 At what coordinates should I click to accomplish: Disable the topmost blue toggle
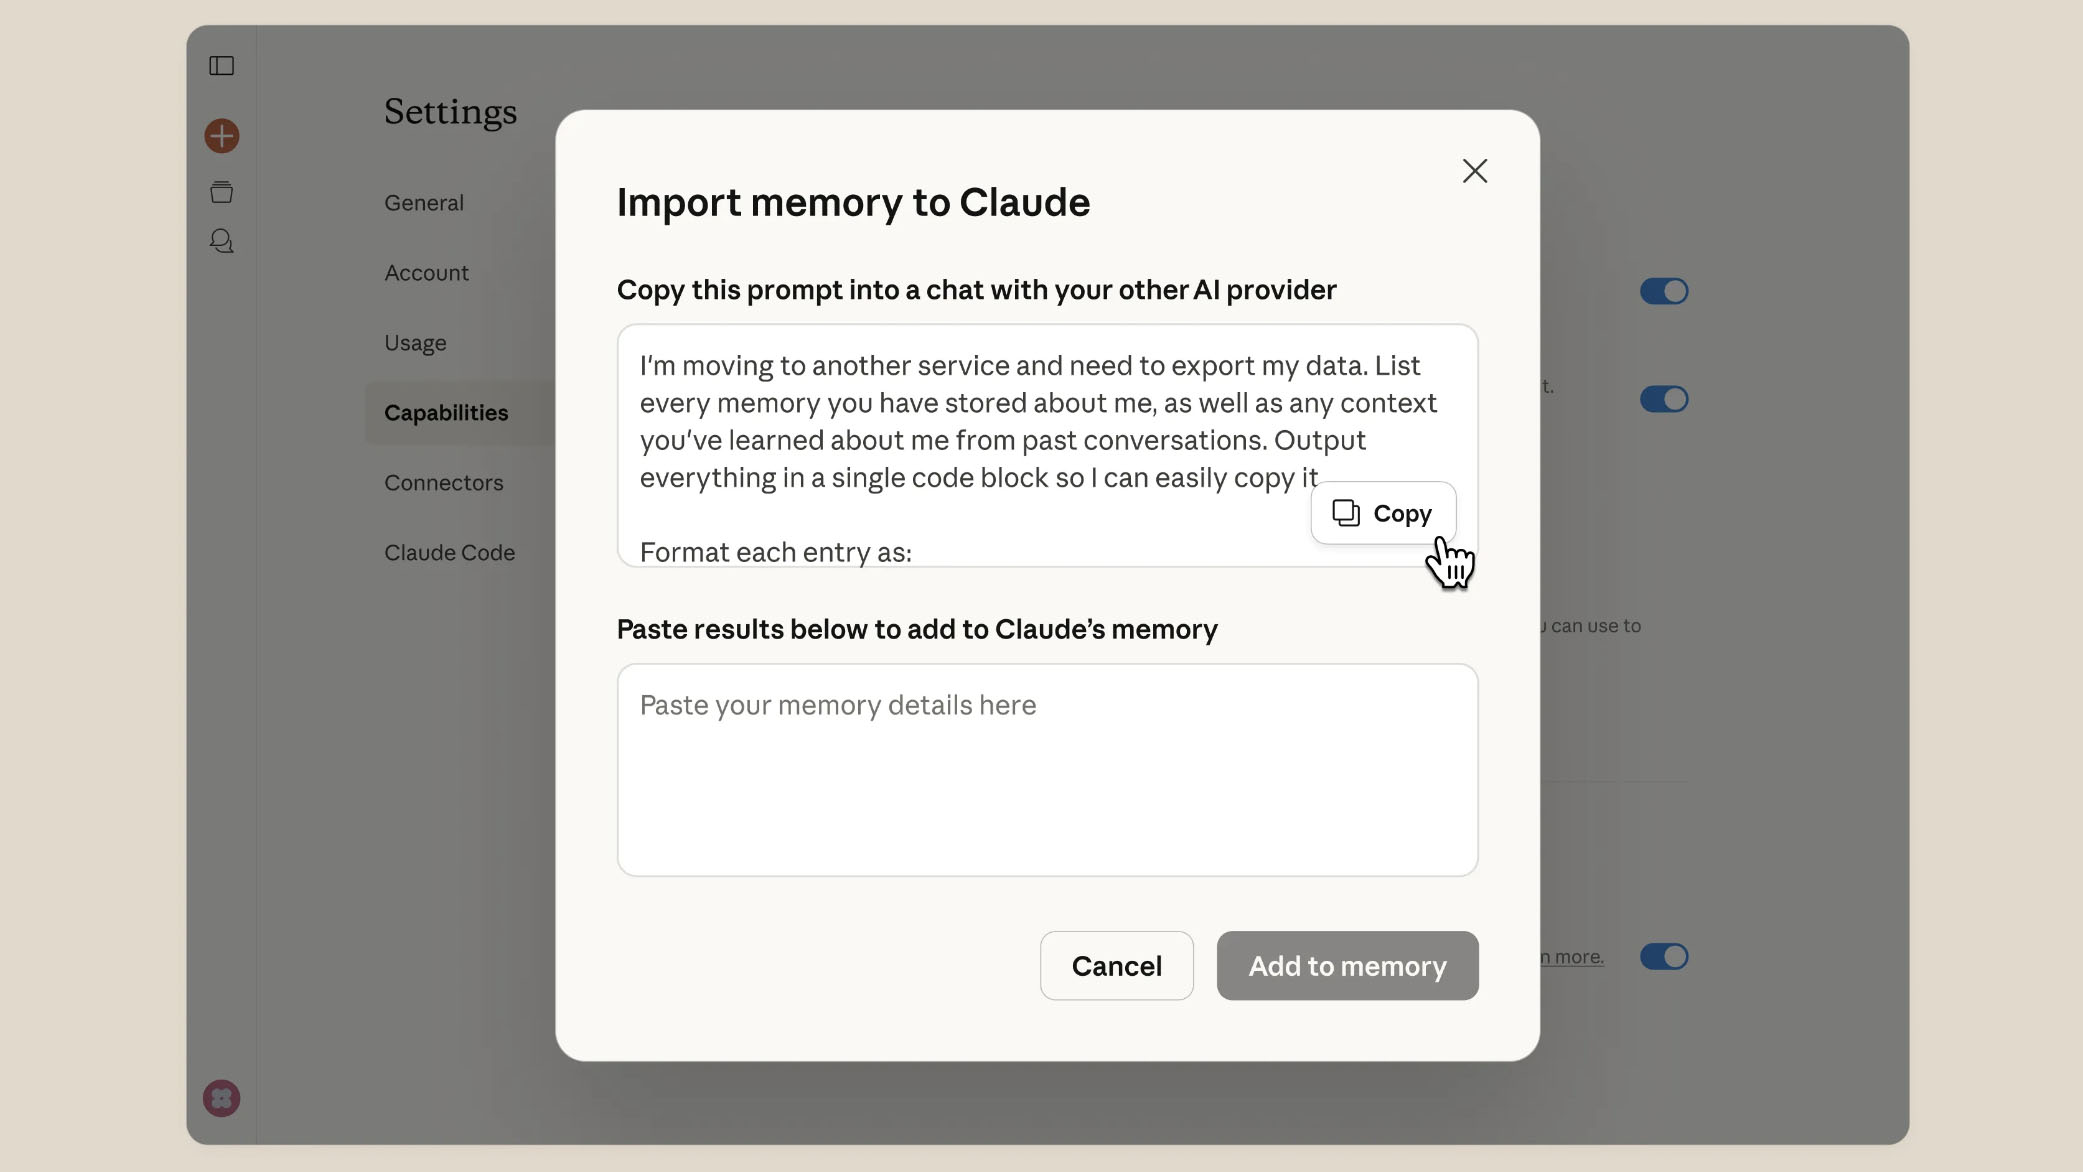1663,291
